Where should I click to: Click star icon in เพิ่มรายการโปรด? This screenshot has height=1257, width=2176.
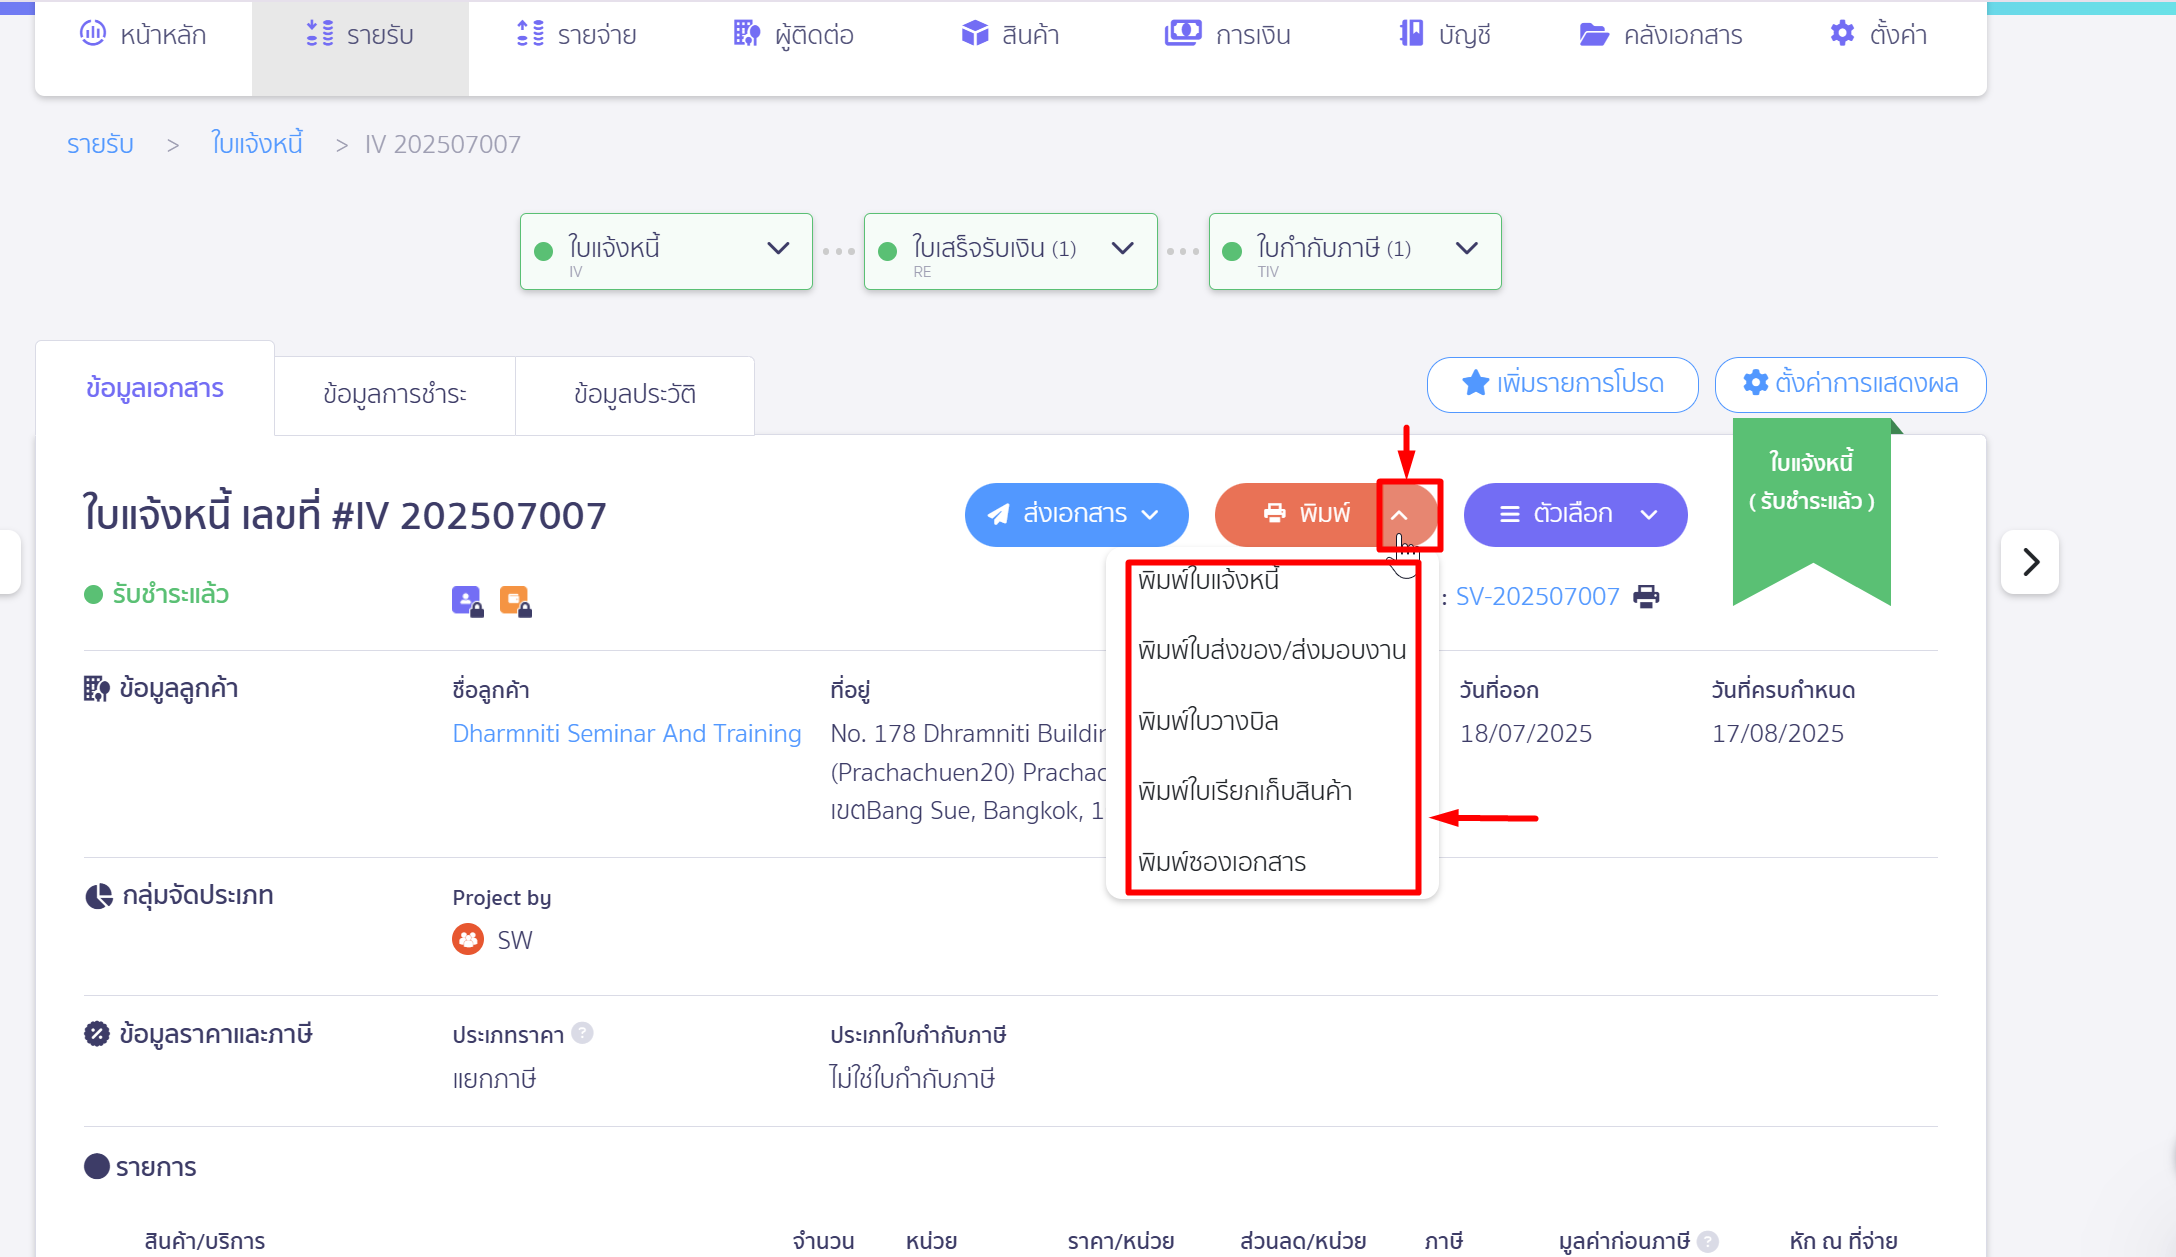[x=1475, y=383]
